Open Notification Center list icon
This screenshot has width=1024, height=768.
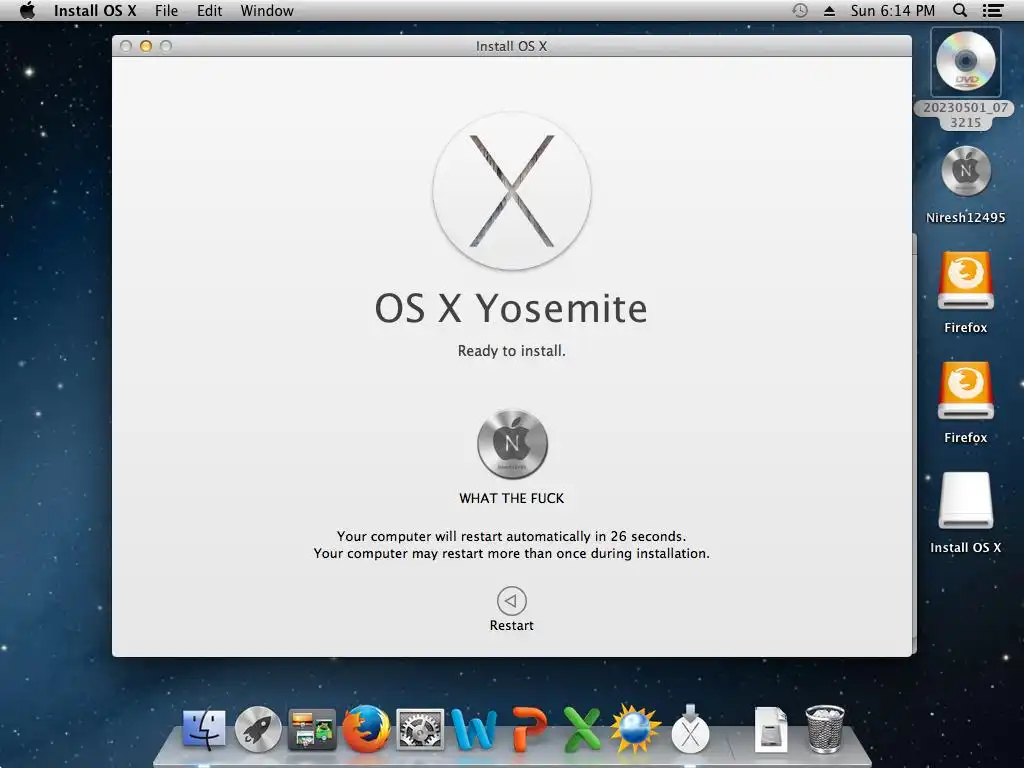pos(993,10)
